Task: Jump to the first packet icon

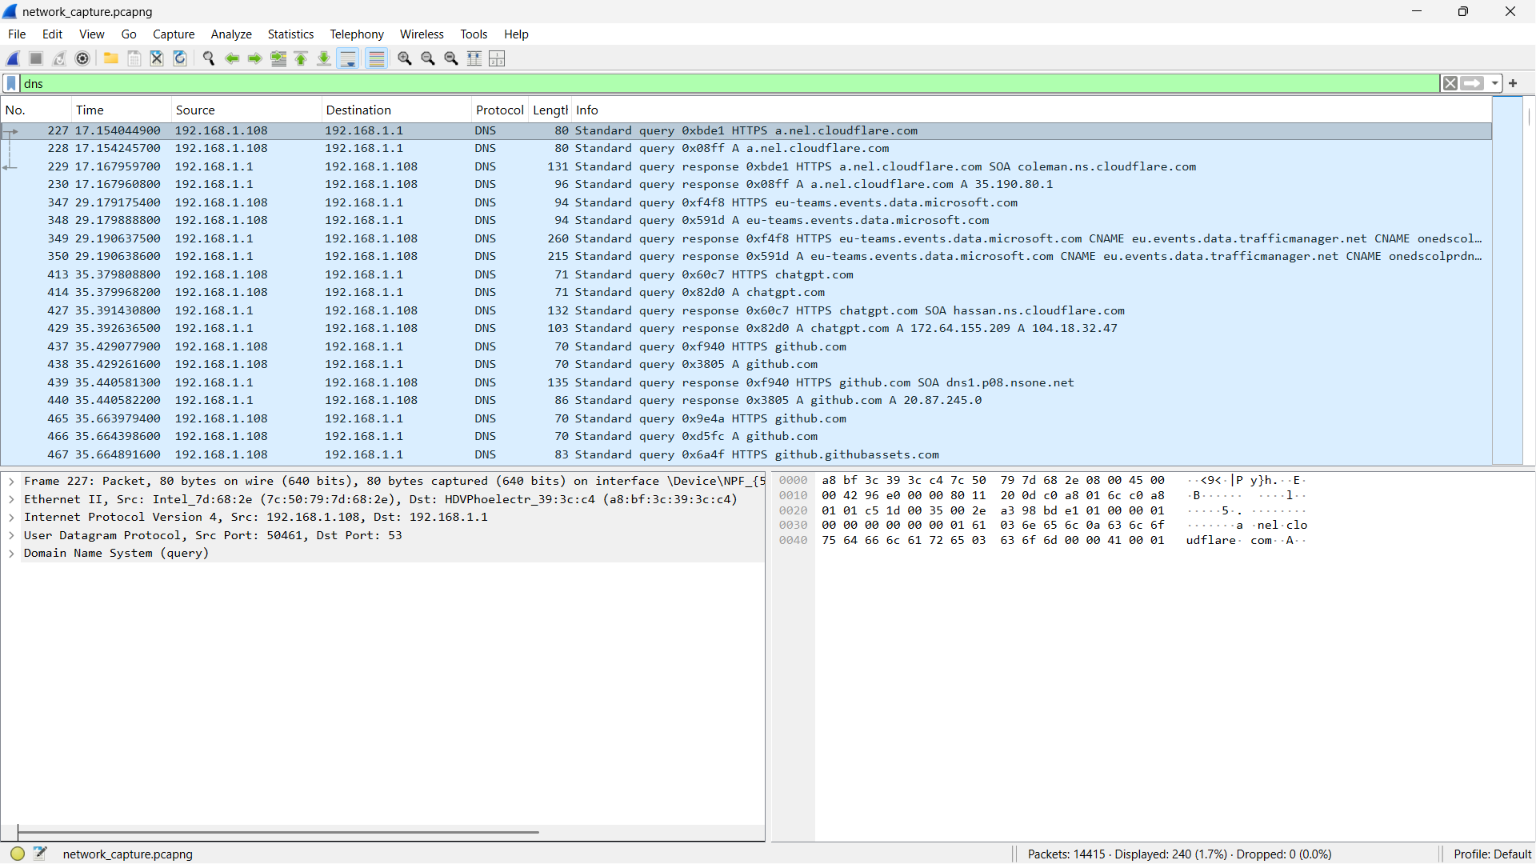Action: pos(301,58)
